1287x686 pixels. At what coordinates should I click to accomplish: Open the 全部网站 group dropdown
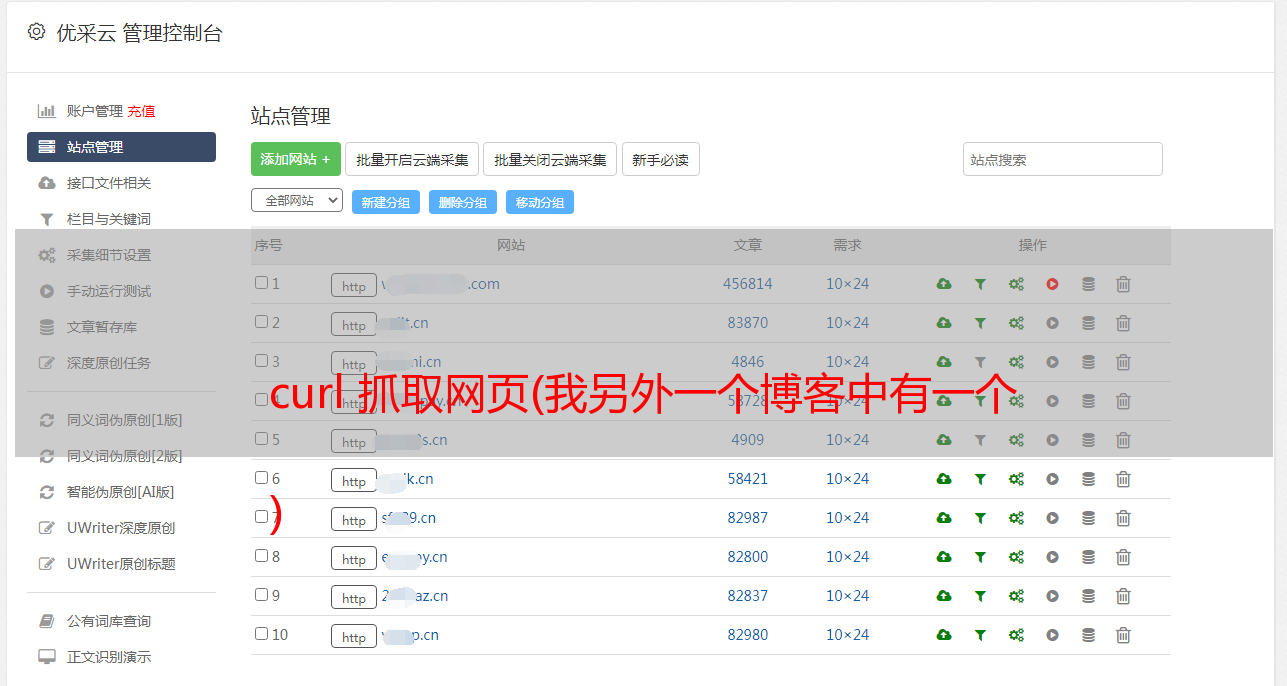click(297, 200)
